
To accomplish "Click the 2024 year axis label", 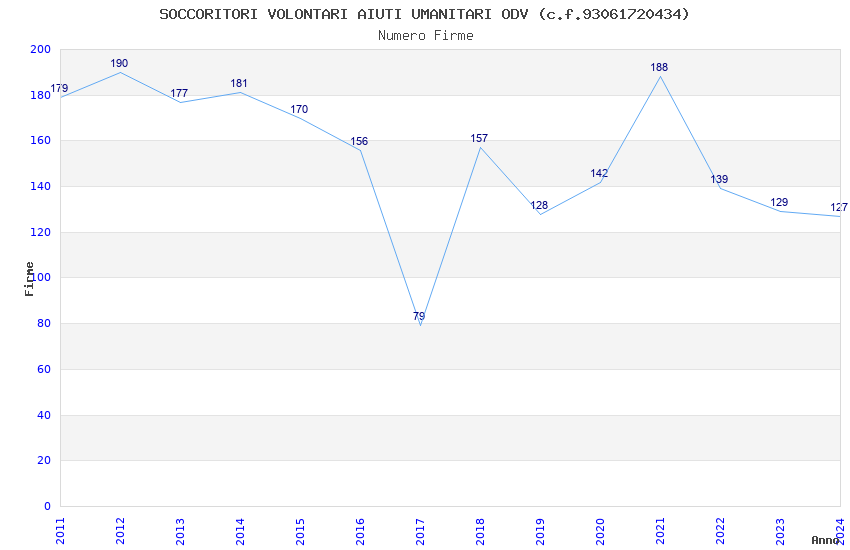I will coord(840,531).
